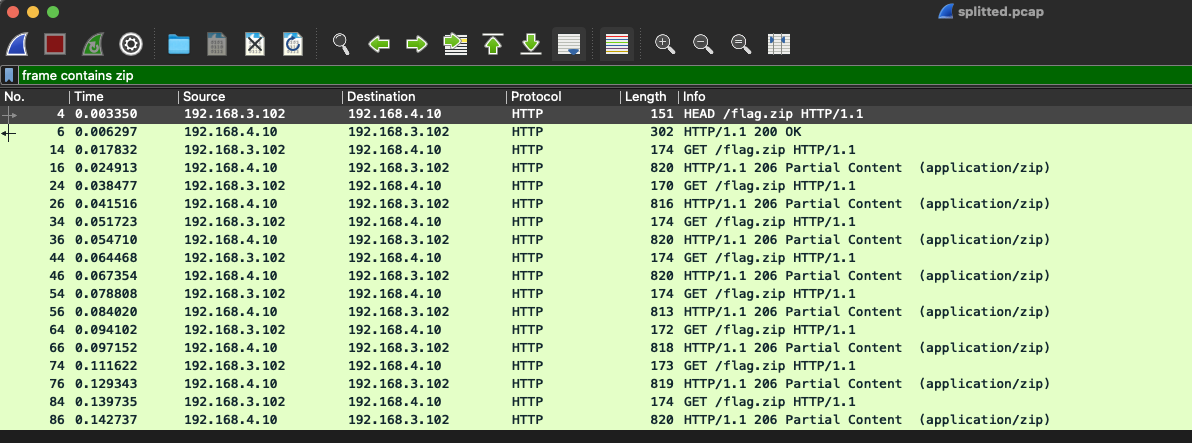Toggle packet list colorization
Screen dimensions: 1192x443
coord(617,44)
